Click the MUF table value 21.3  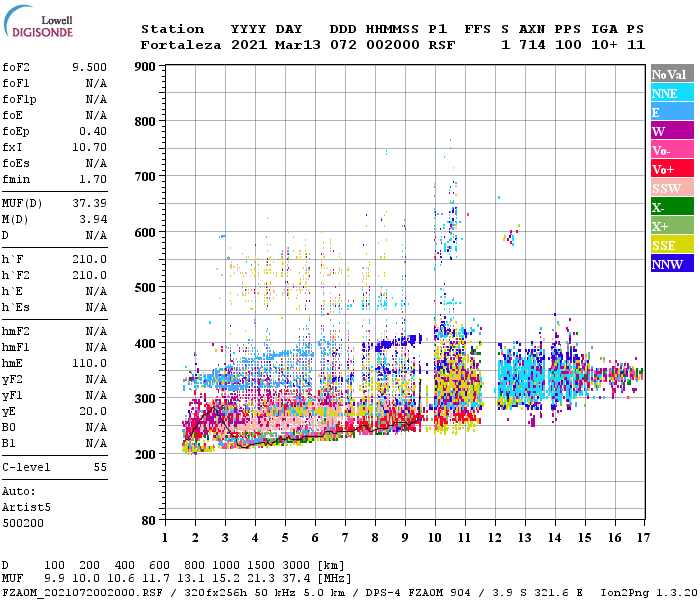tap(260, 578)
